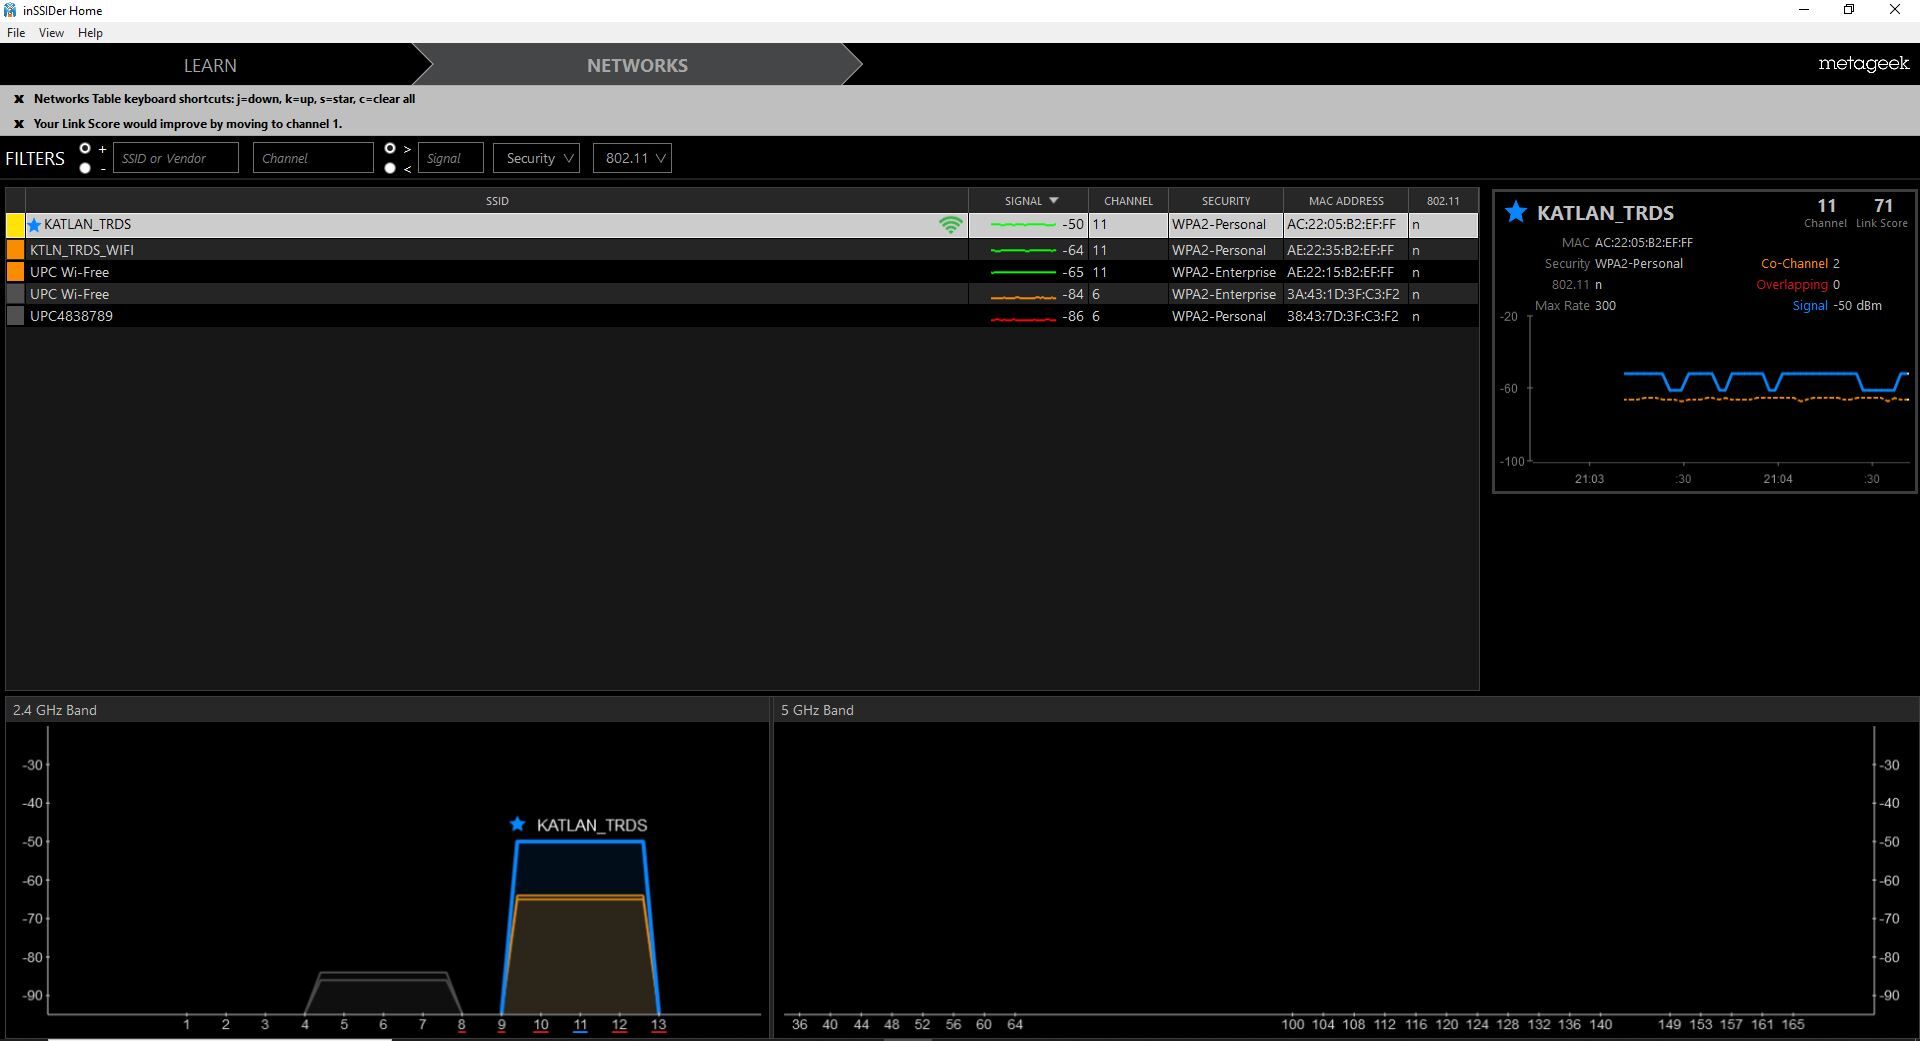Viewport: 1920px width, 1041px height.
Task: Click MAC address AE:22:35:B2:EF:FF cell
Action: pos(1340,250)
